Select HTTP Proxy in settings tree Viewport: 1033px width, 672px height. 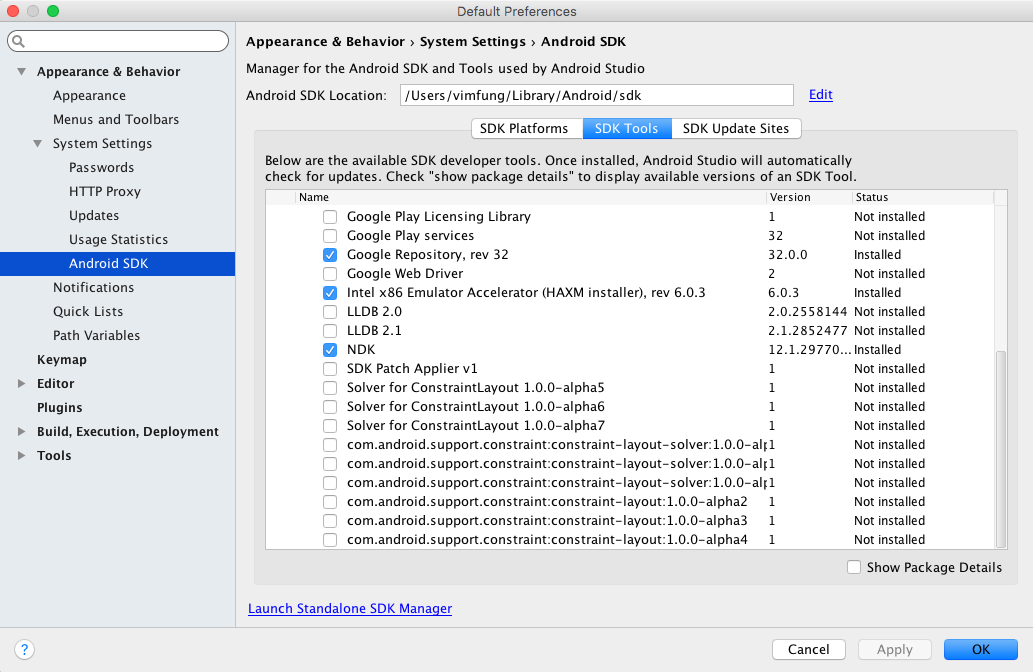[x=104, y=192]
